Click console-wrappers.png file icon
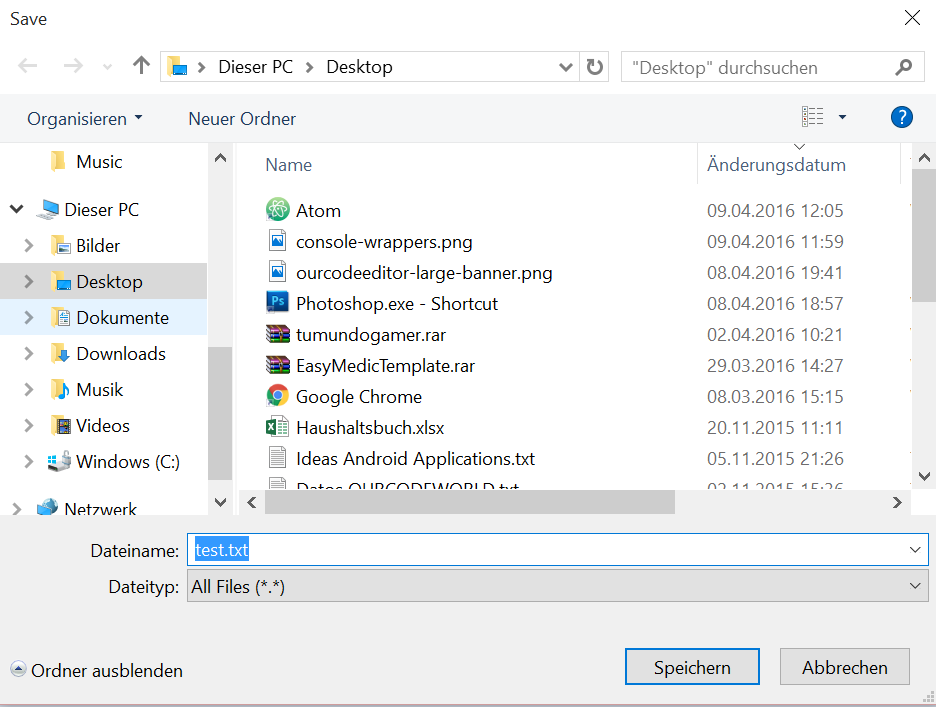This screenshot has height=707, width=936. pyautogui.click(x=277, y=241)
